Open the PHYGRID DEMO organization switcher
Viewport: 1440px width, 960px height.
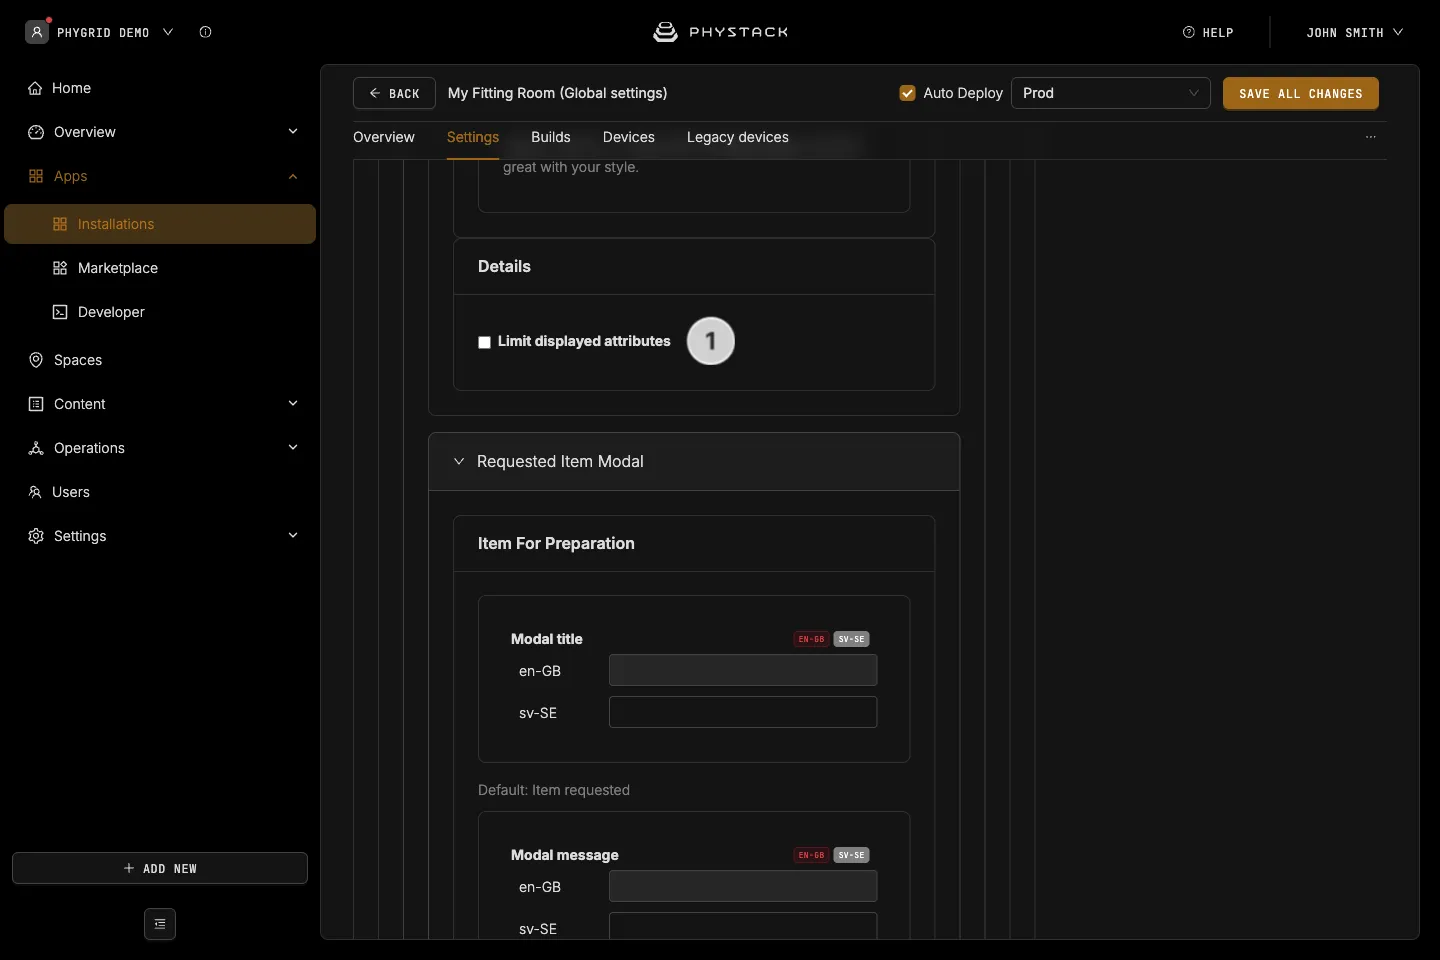click(100, 32)
